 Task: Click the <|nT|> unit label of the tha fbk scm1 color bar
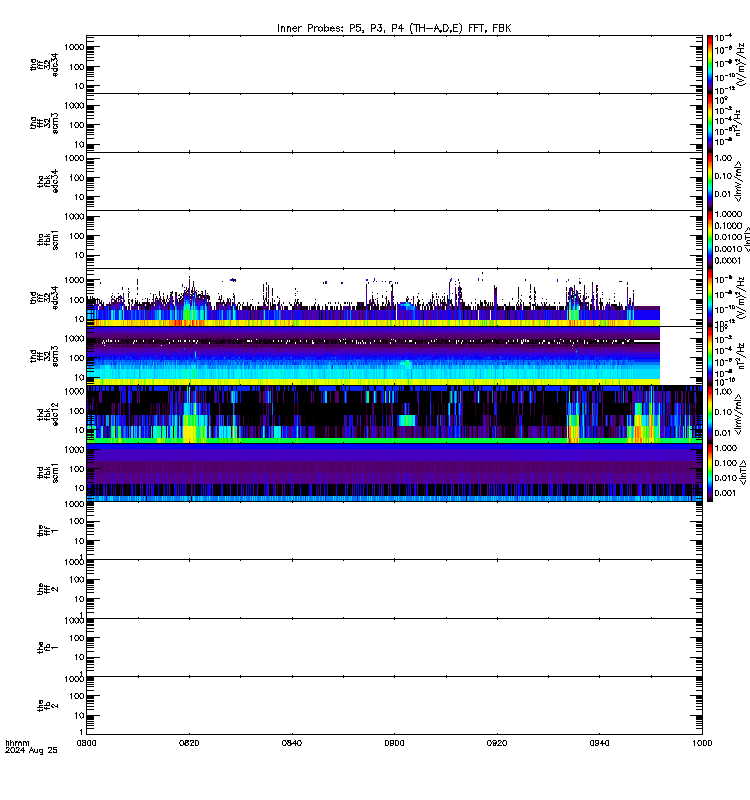pyautogui.click(x=747, y=239)
